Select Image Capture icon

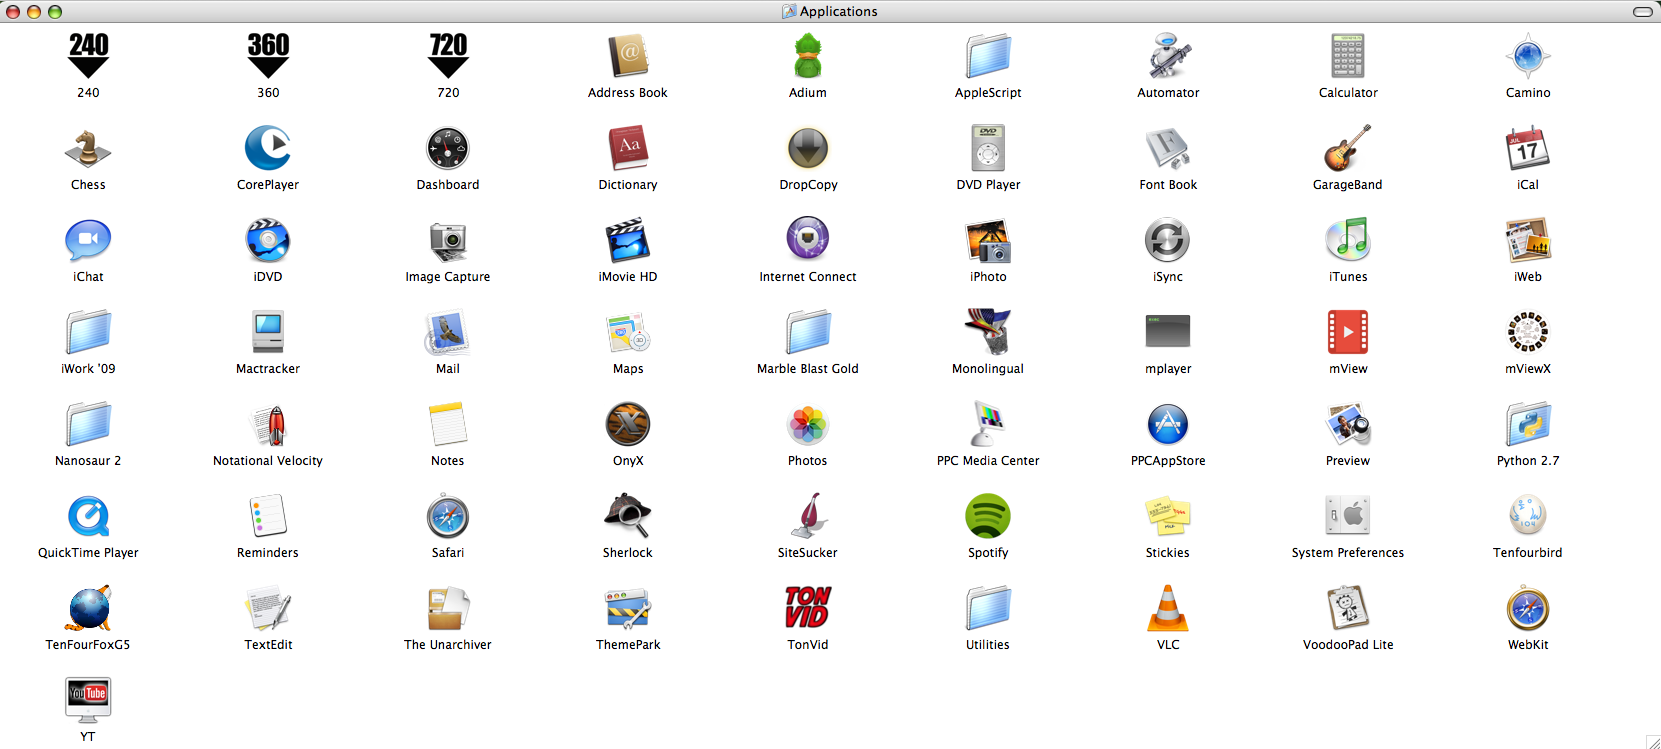tap(448, 240)
